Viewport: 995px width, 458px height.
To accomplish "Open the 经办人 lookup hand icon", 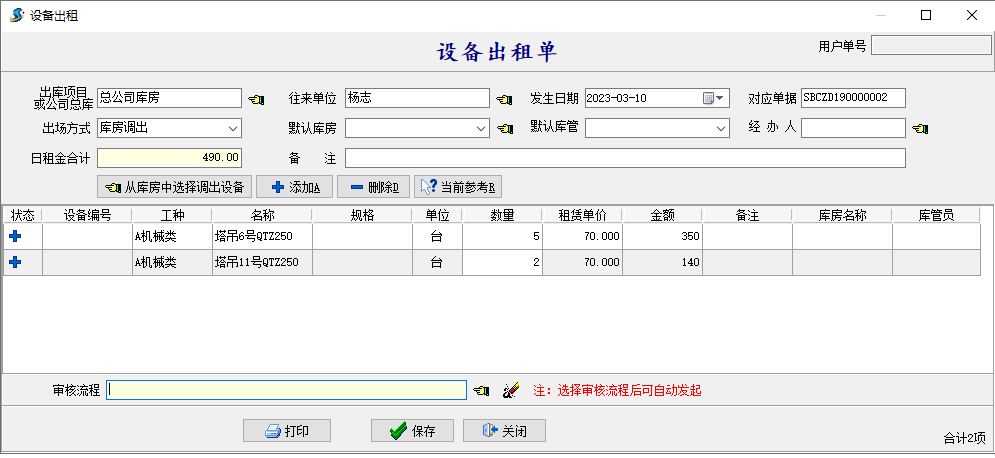I will [x=920, y=129].
